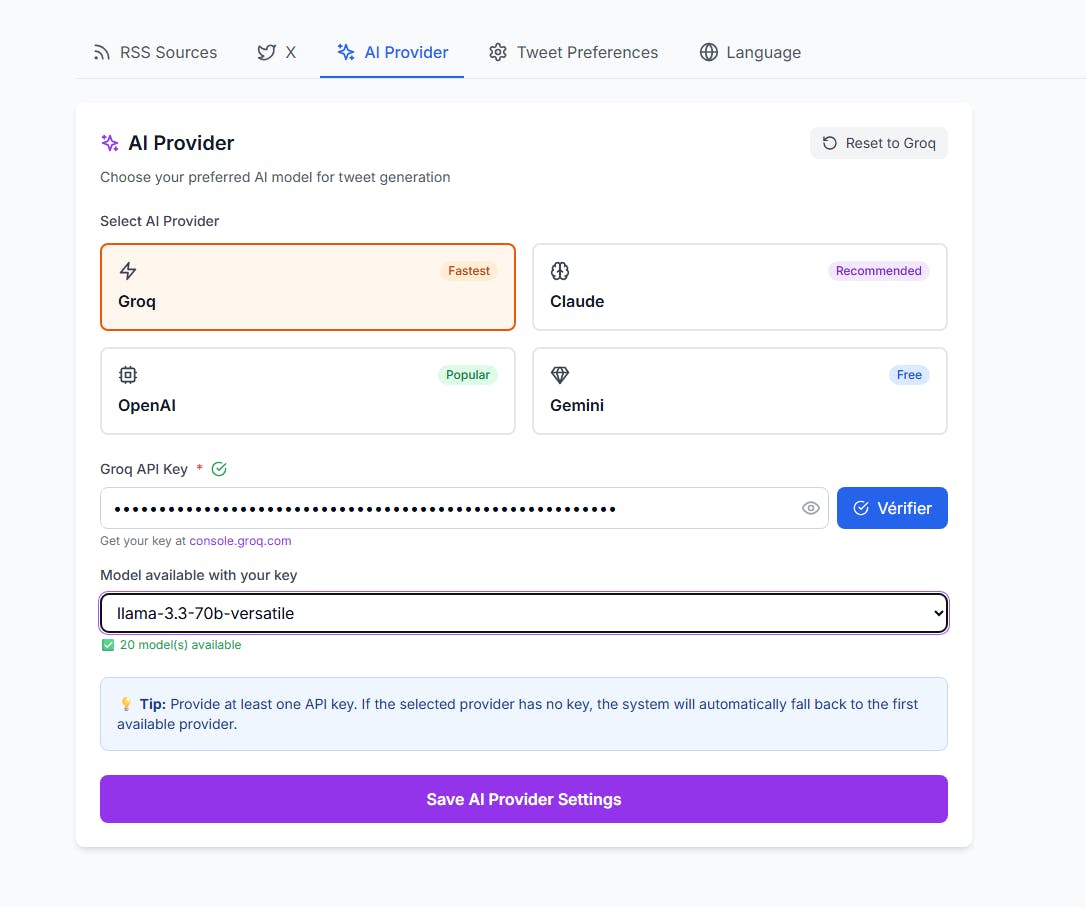Click the lightbulb tip icon

point(126,704)
